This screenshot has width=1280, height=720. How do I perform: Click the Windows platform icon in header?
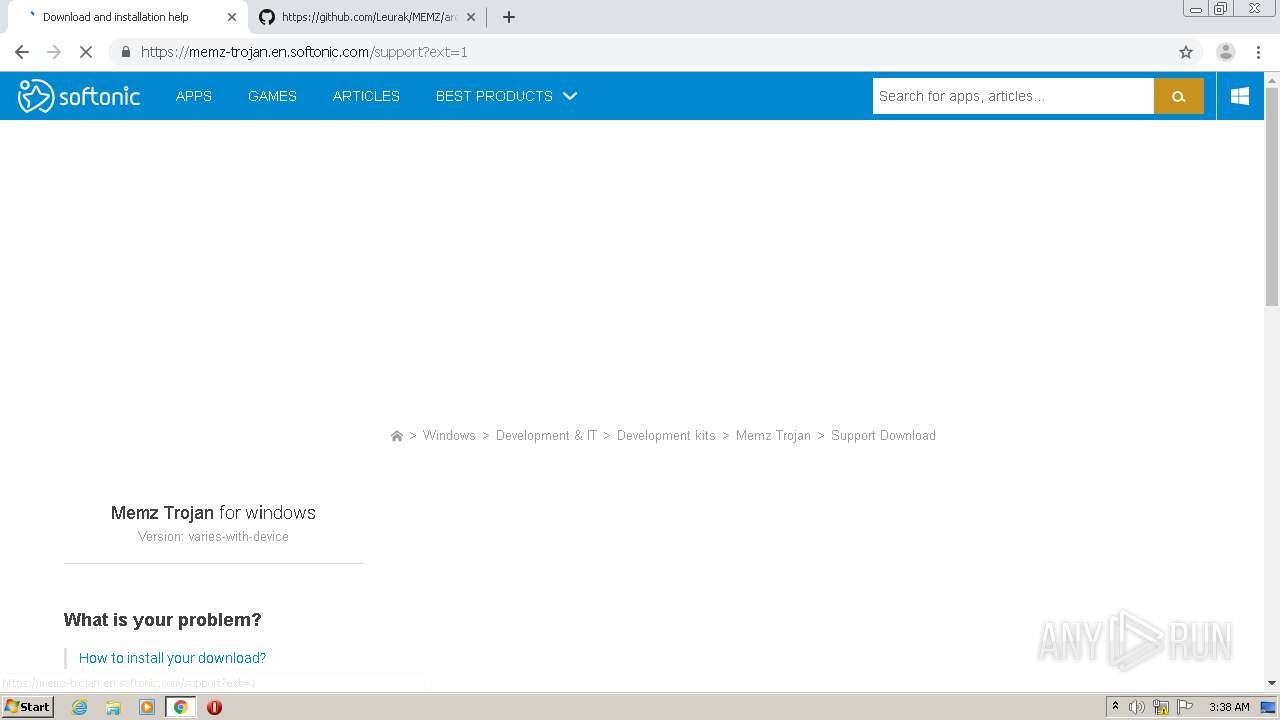[x=1240, y=96]
